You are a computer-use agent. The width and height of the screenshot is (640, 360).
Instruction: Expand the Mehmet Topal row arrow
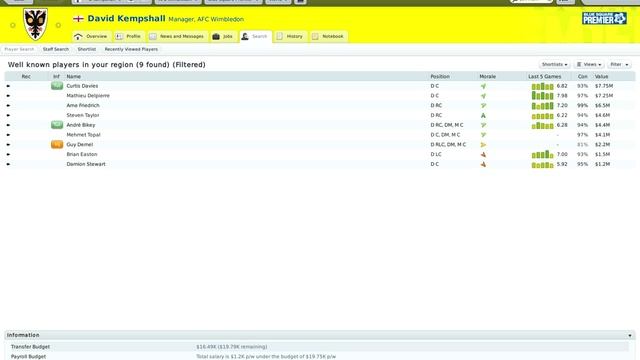(x=8, y=135)
